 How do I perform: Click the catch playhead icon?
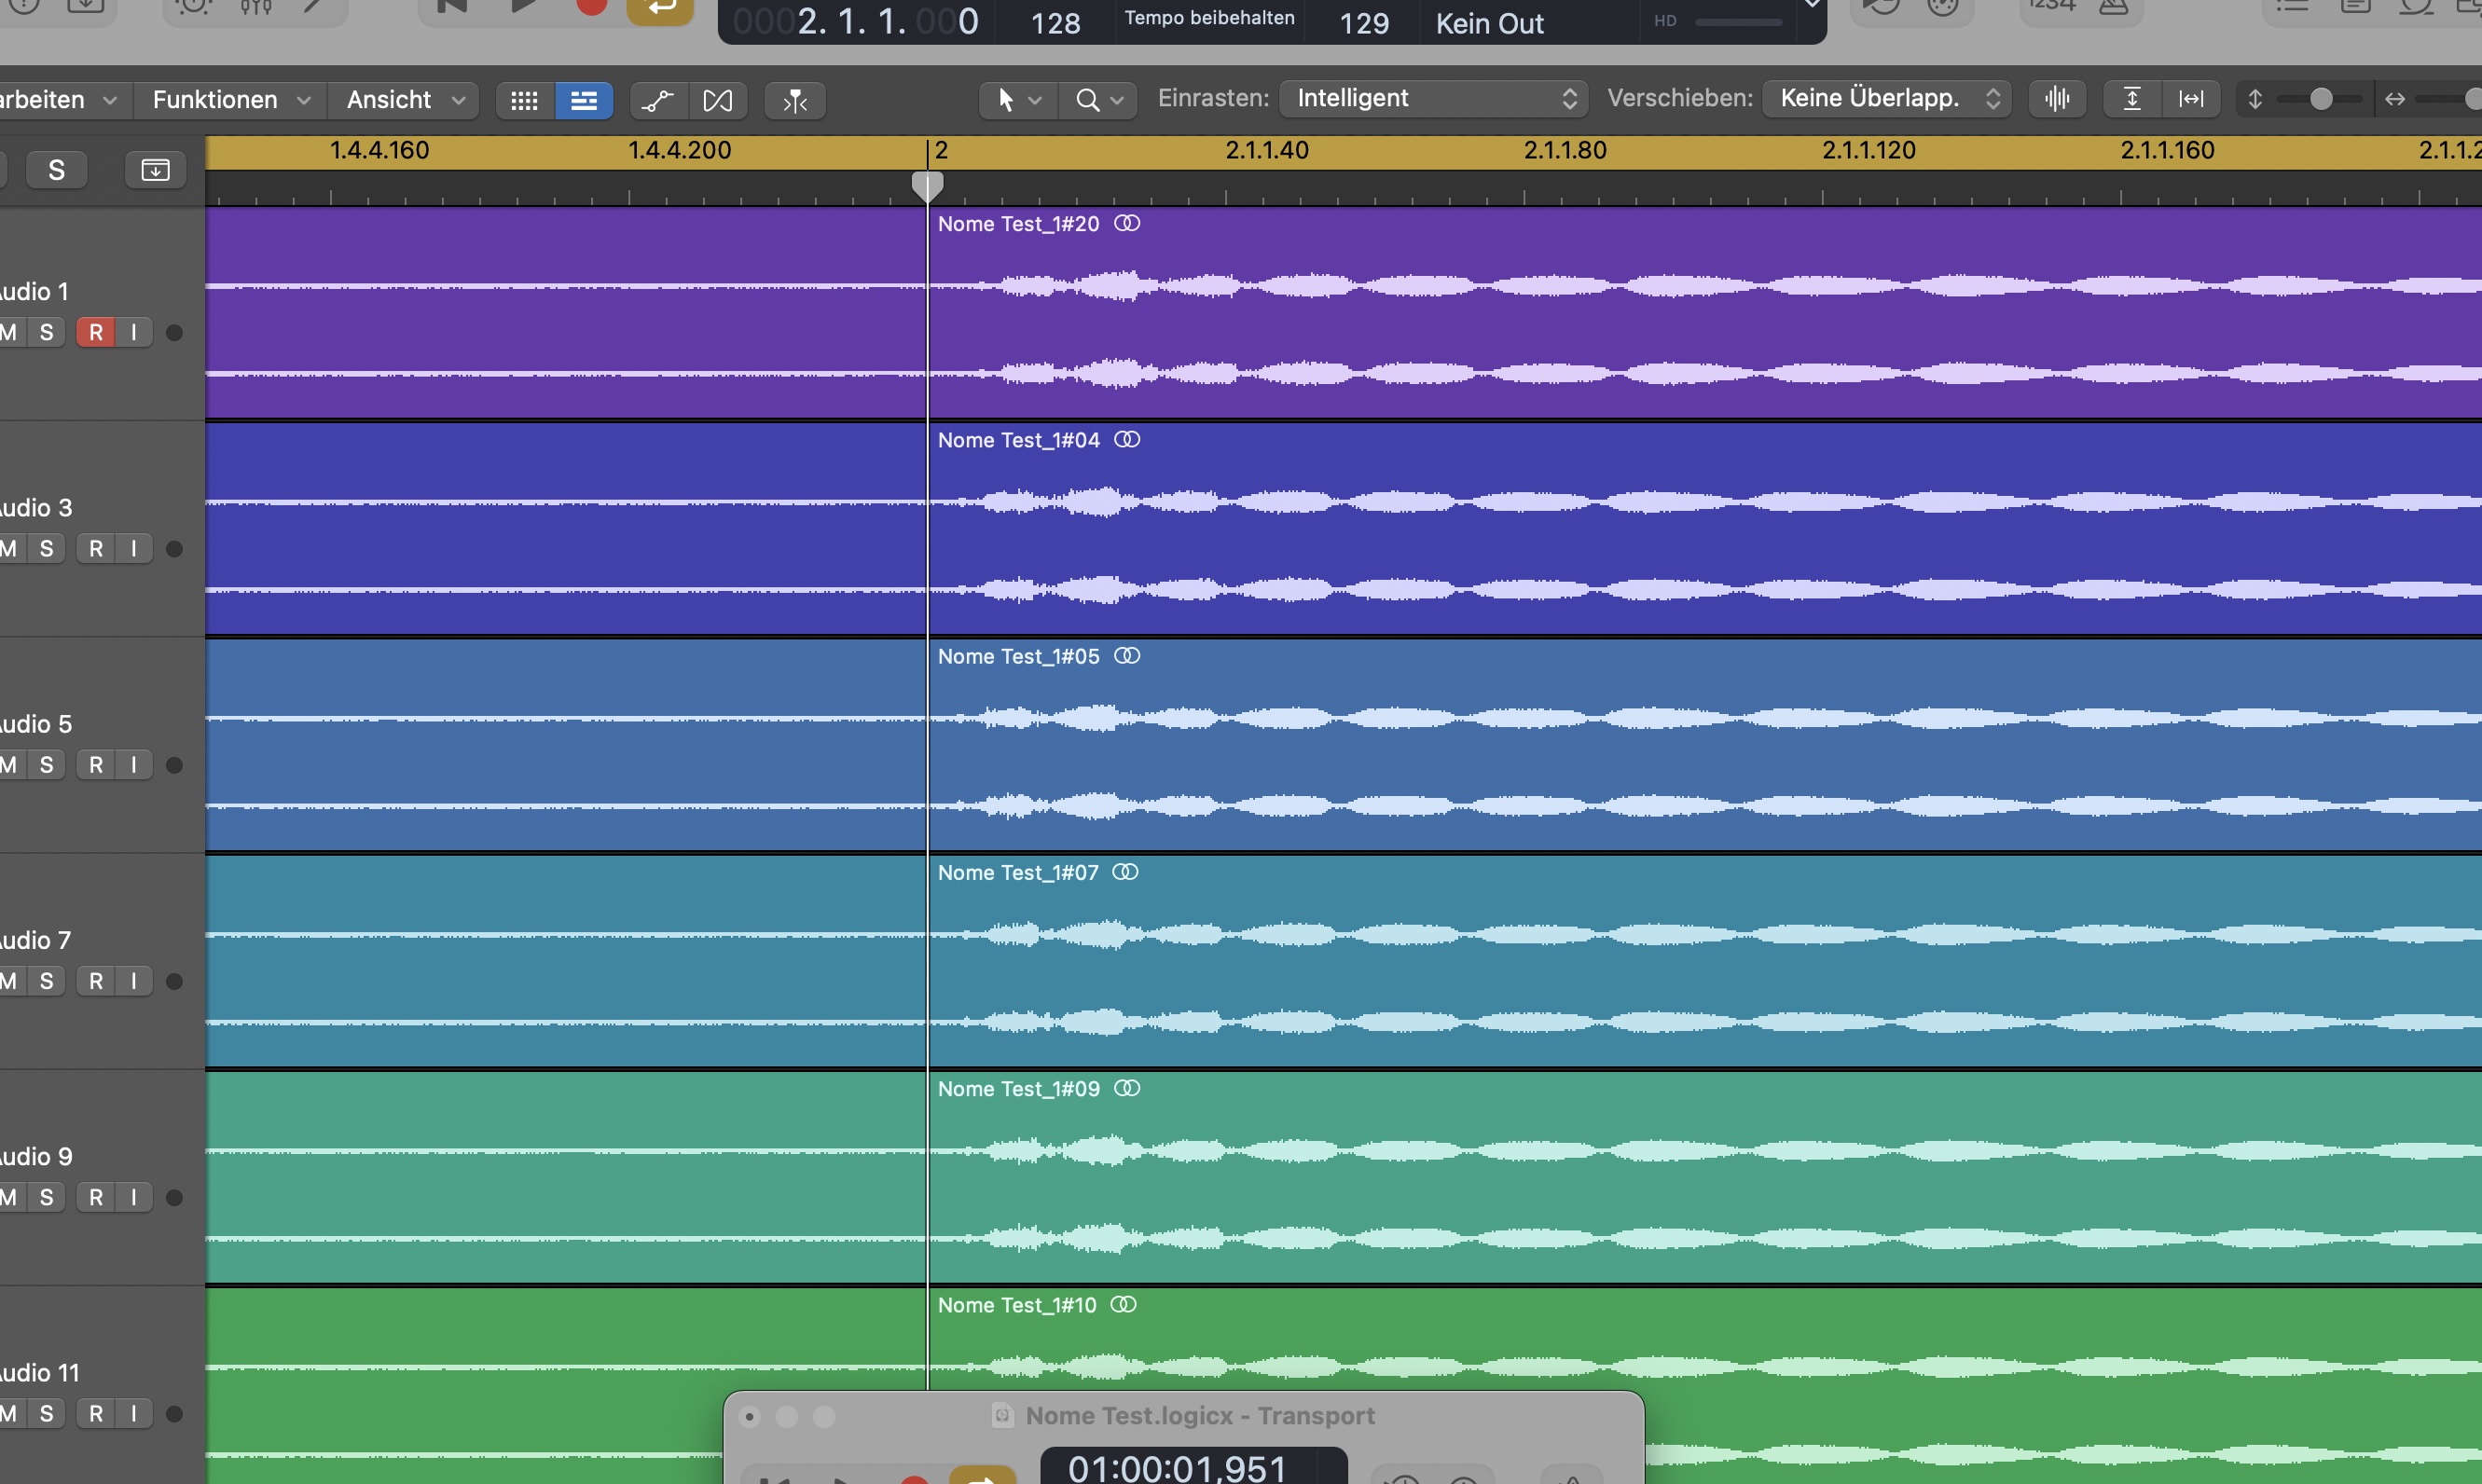[795, 100]
